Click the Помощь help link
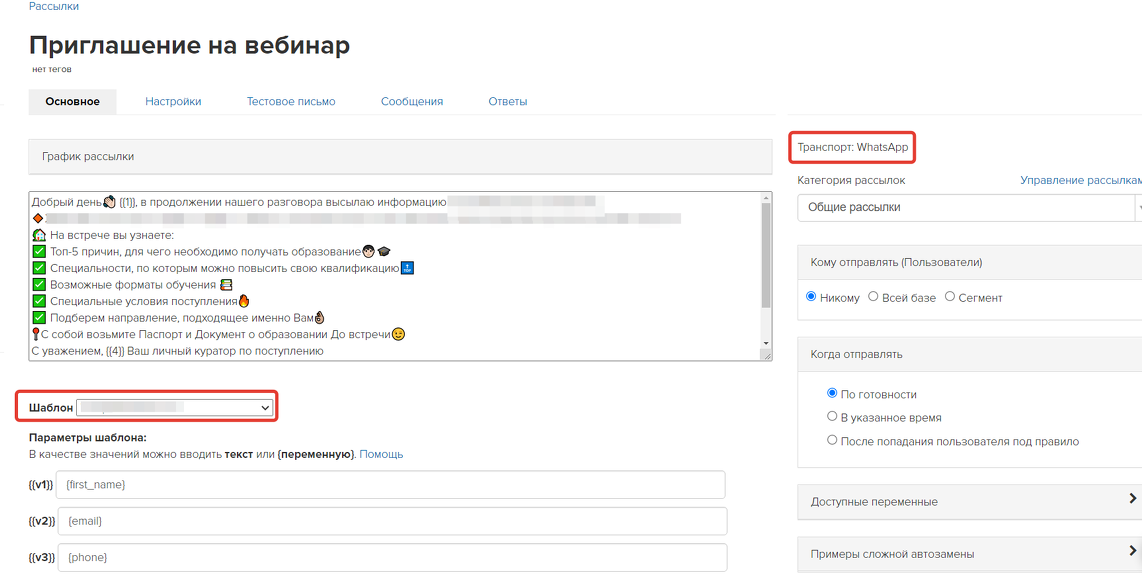The image size is (1142, 575). pos(381,454)
